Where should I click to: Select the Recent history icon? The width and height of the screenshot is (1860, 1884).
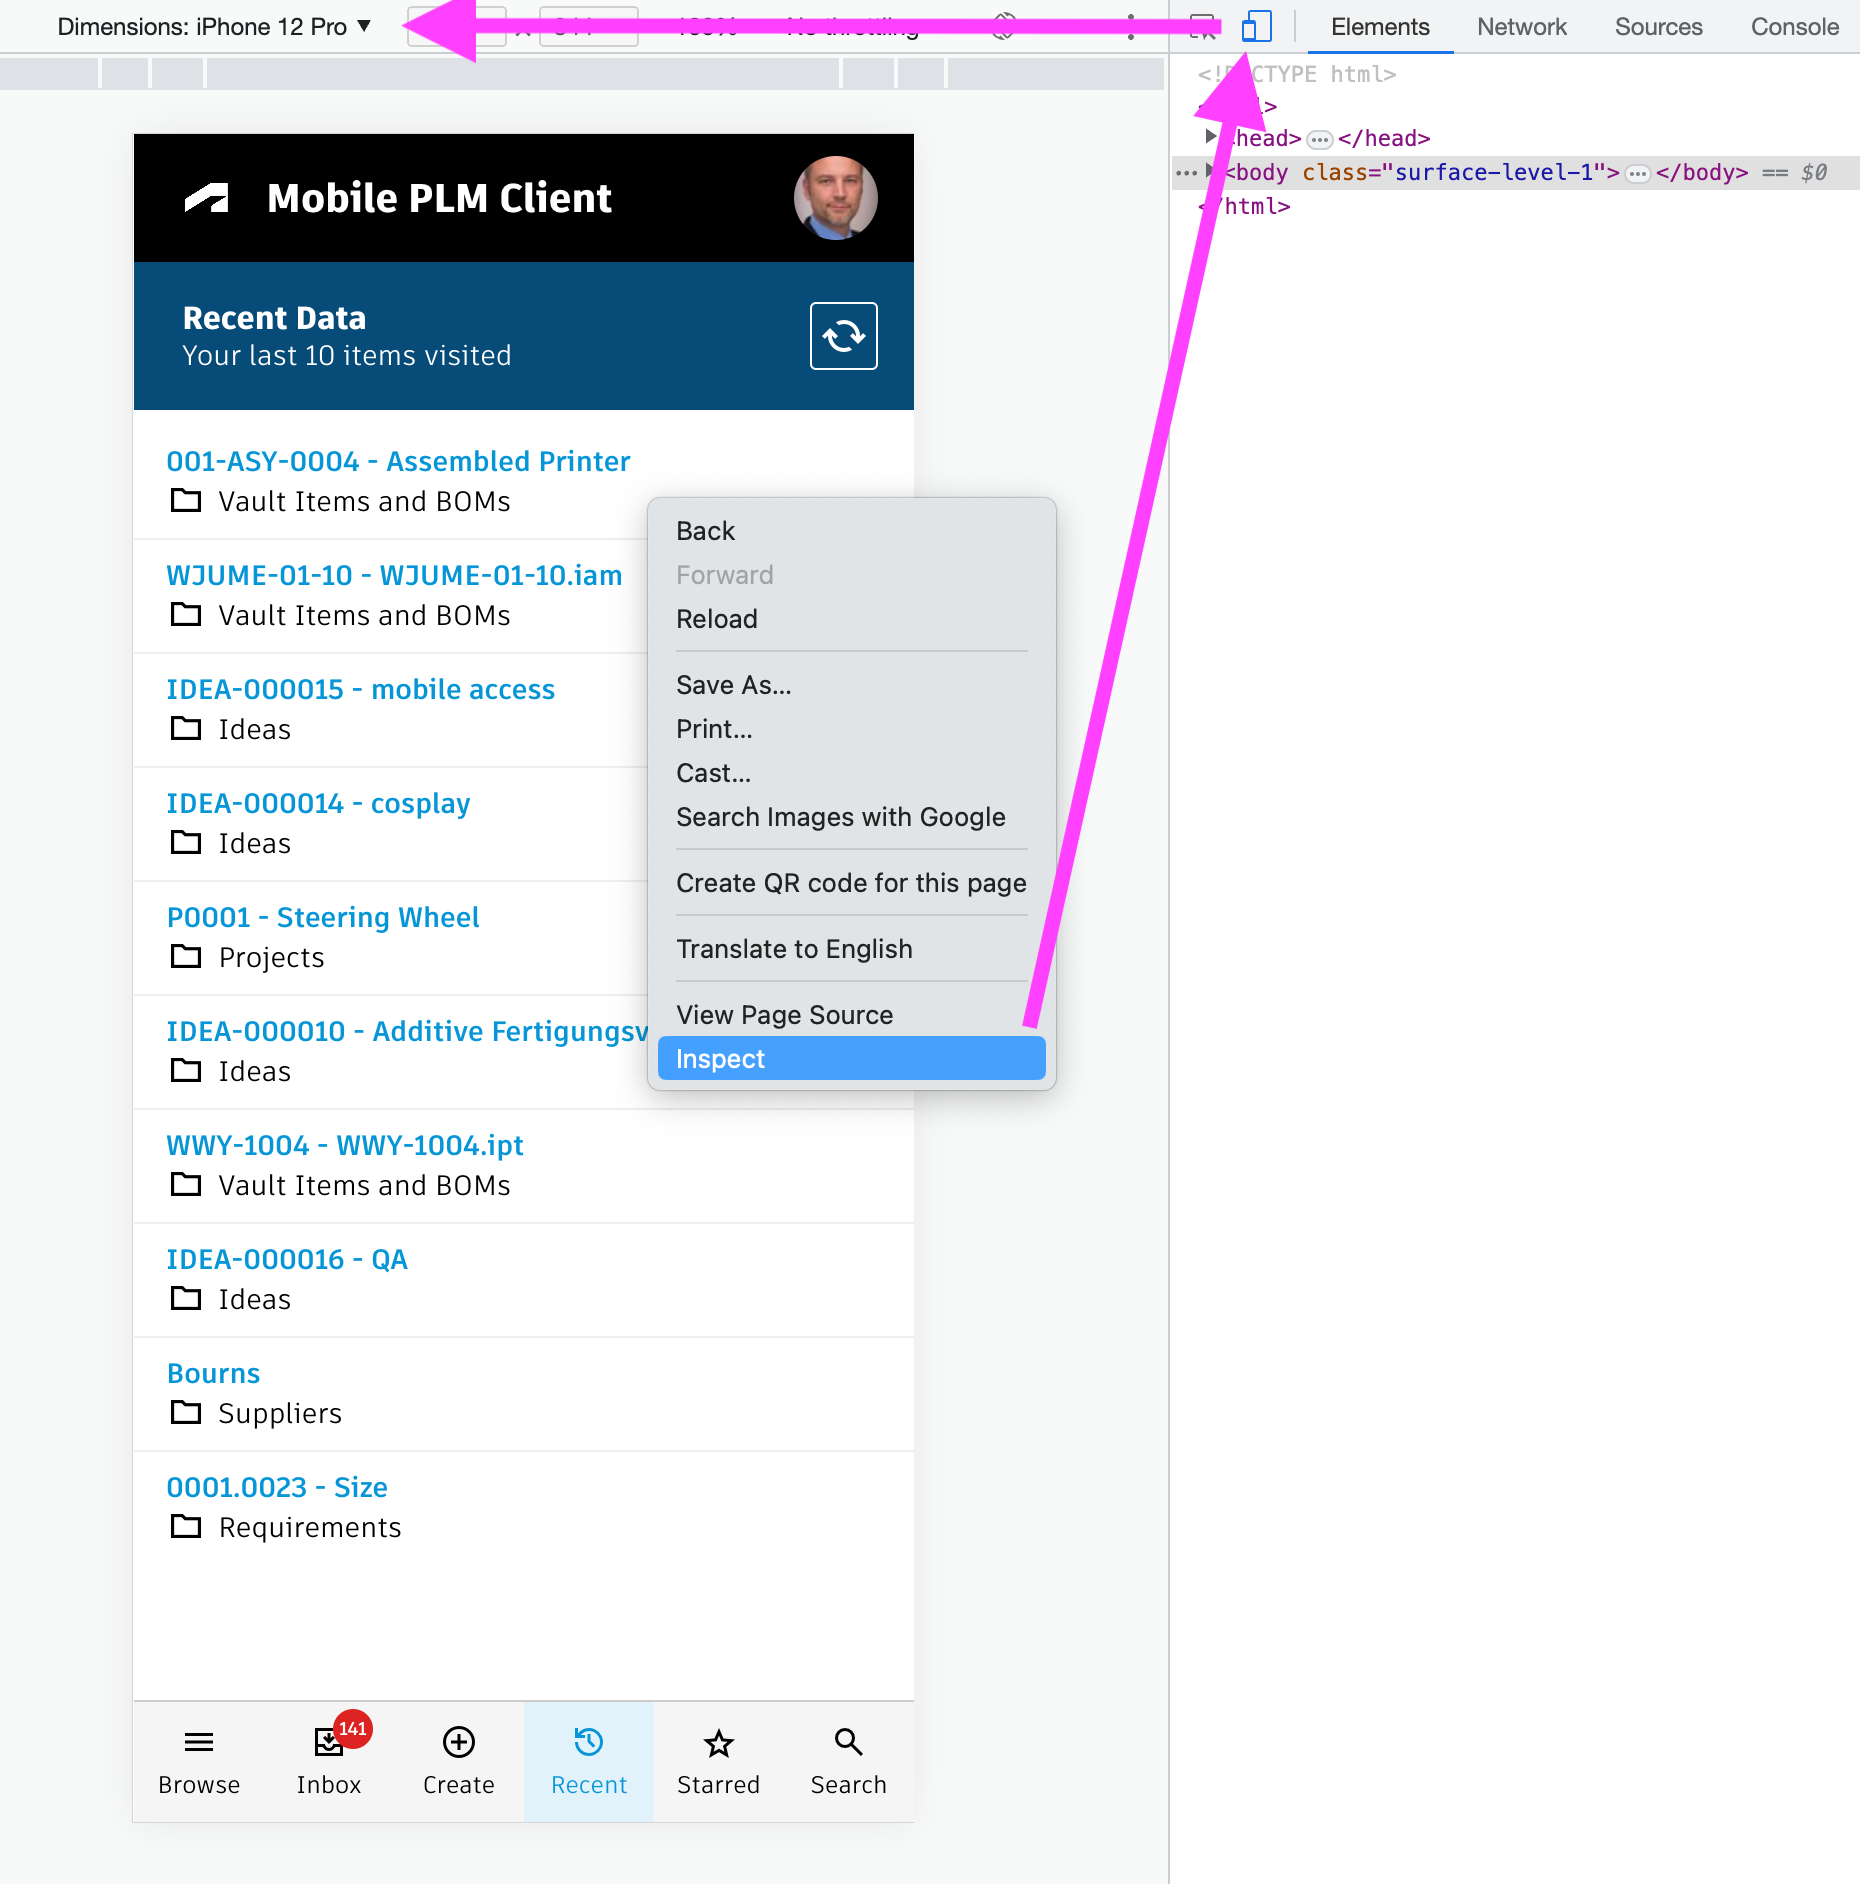coord(588,1743)
